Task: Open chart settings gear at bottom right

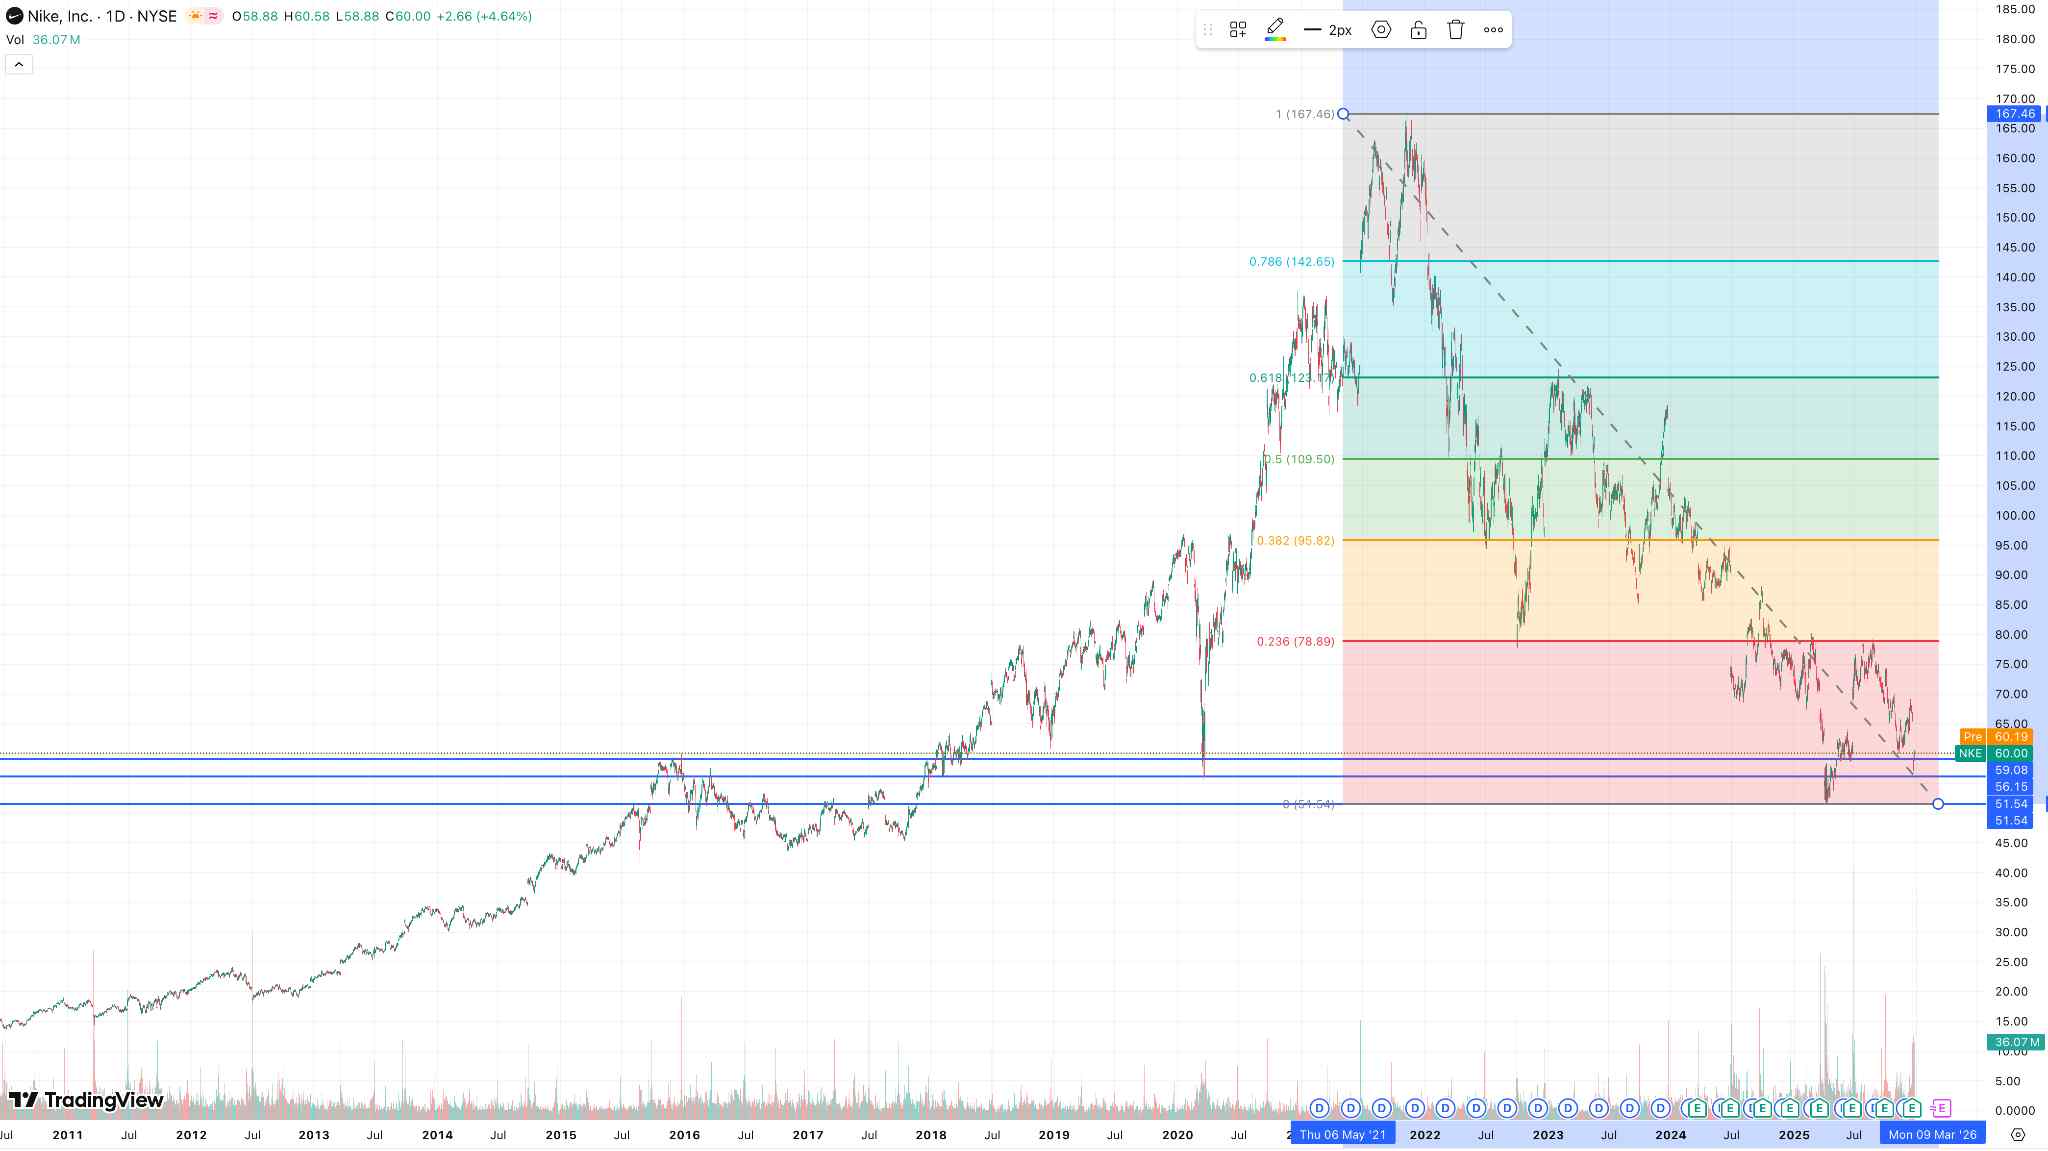Action: coord(2017,1135)
